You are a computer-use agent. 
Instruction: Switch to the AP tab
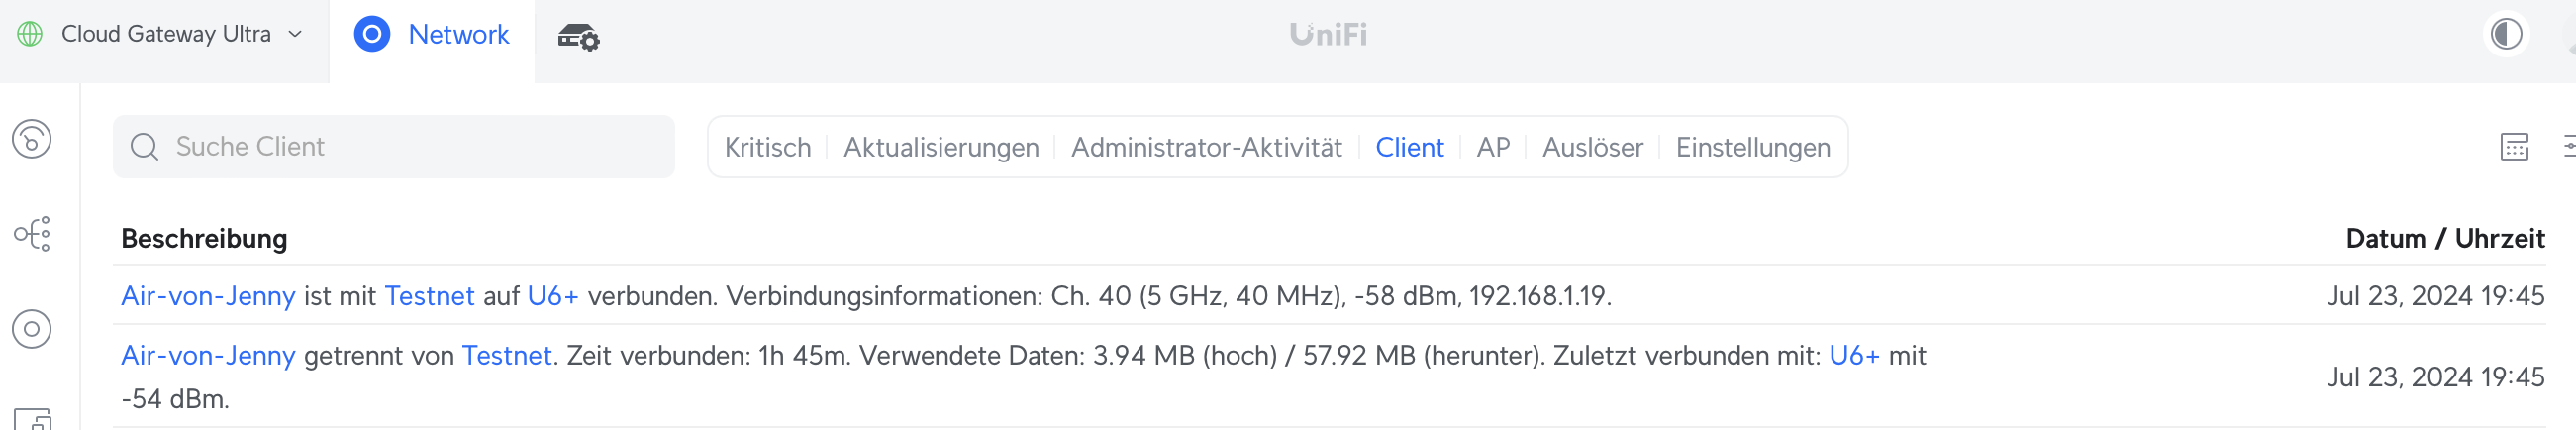pos(1493,147)
